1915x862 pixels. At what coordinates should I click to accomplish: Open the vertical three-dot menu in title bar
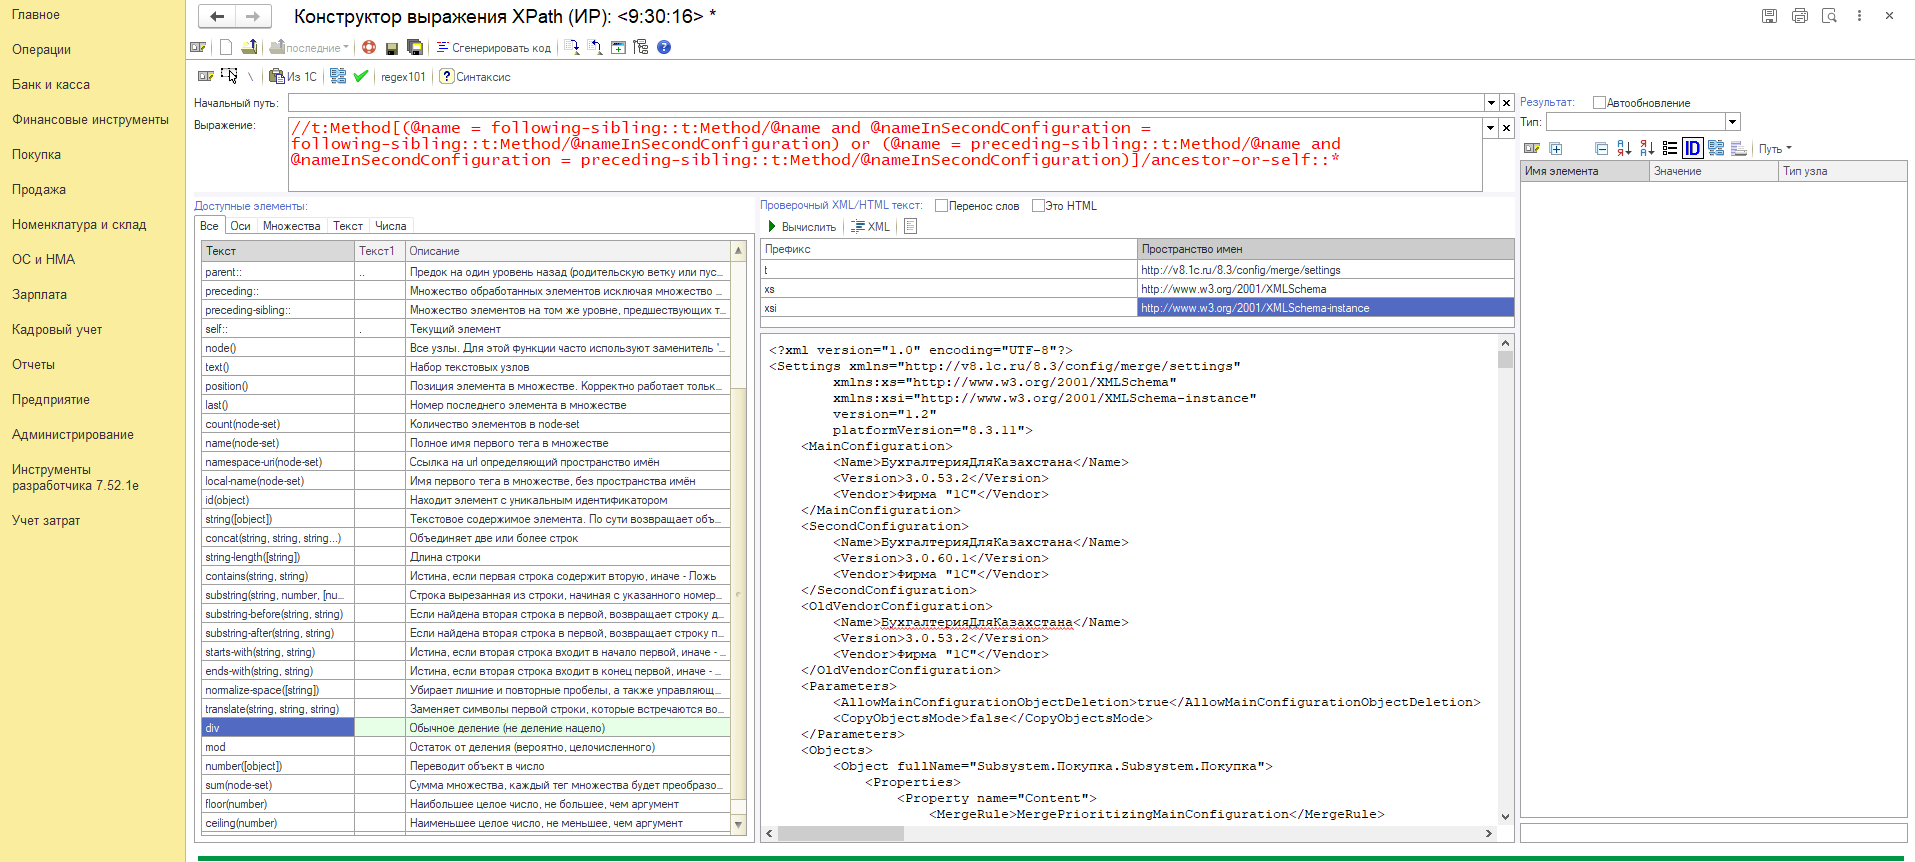tap(1859, 16)
